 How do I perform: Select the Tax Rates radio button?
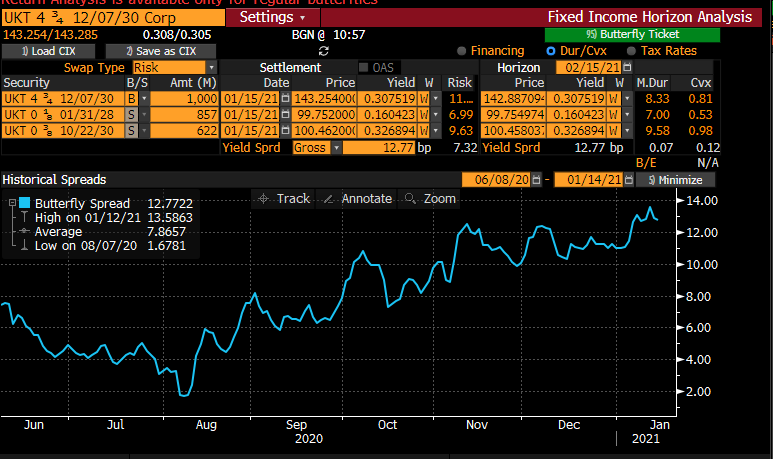point(631,51)
